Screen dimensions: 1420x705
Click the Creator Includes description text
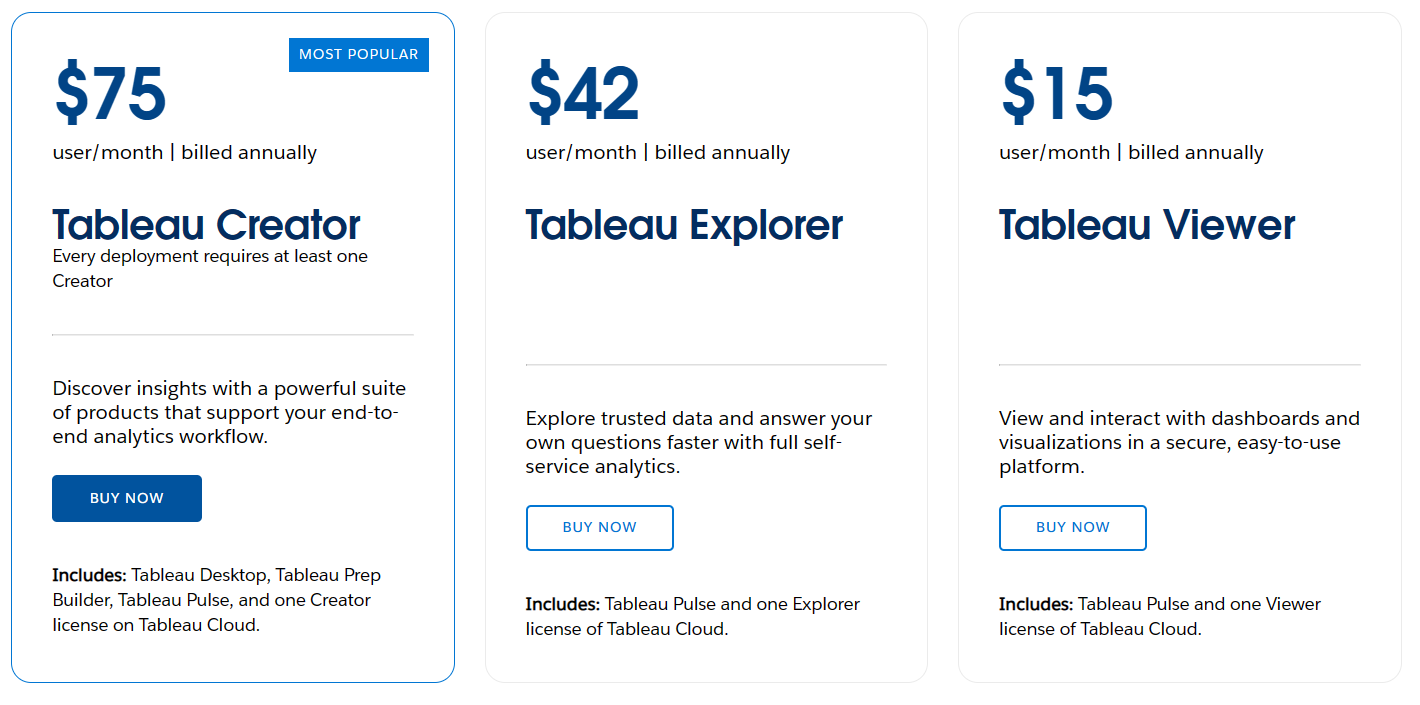click(218, 598)
